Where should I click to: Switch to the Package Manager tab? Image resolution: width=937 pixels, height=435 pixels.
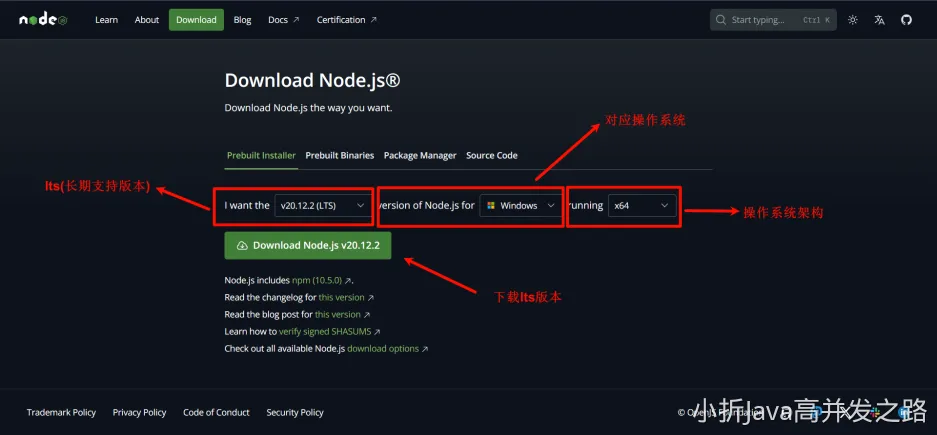pos(420,155)
